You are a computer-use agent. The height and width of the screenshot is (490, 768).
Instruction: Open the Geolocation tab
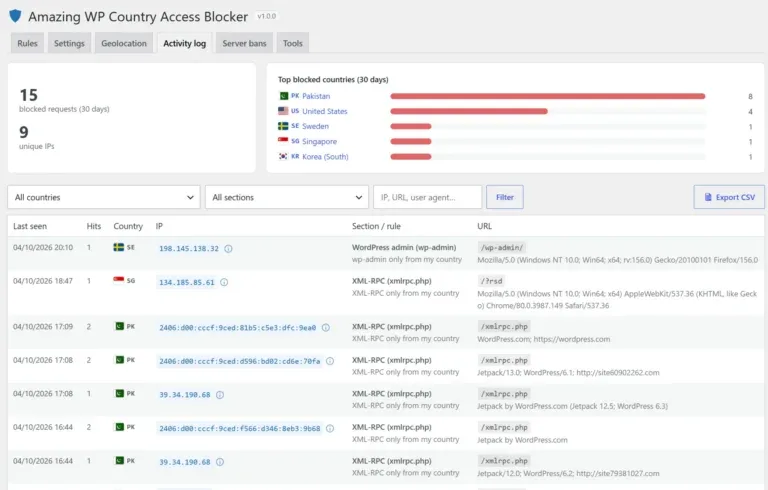(124, 43)
